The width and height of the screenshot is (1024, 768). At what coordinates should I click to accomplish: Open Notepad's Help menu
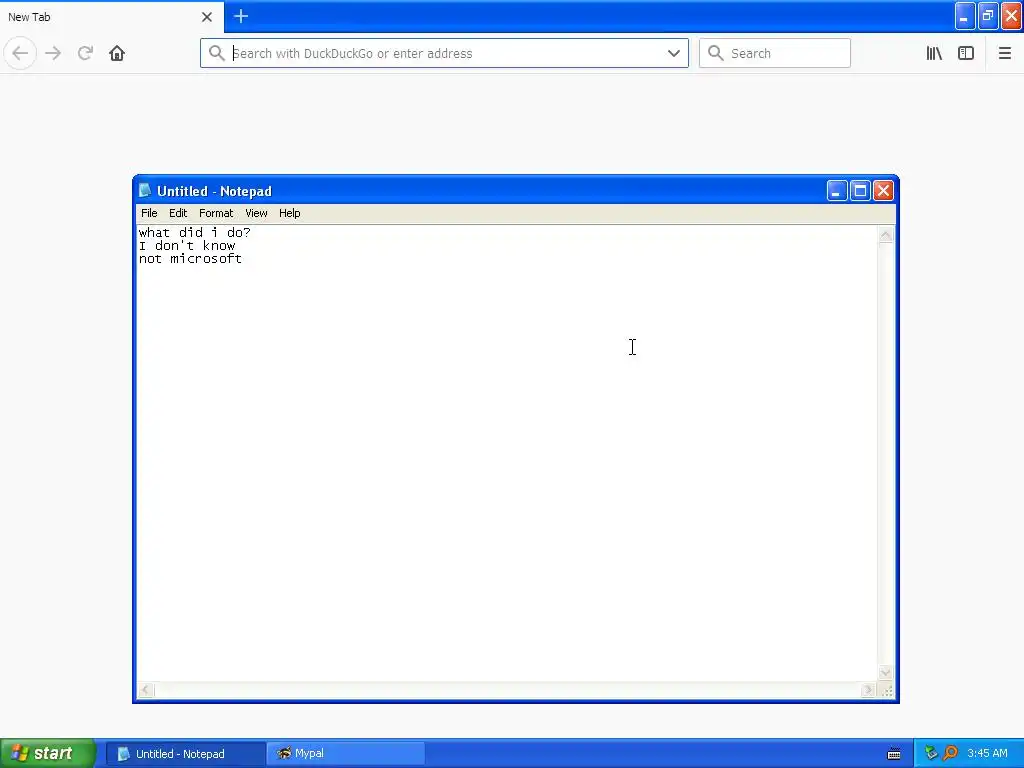click(289, 213)
